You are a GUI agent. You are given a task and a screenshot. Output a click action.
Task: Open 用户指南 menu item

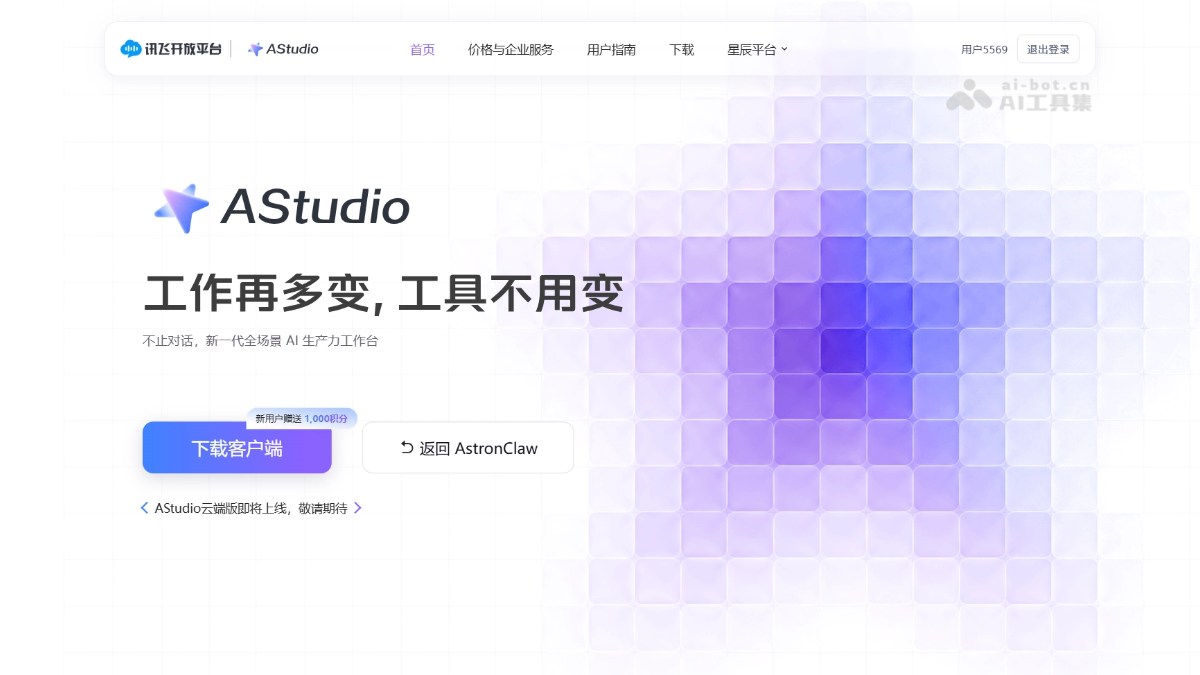(611, 49)
